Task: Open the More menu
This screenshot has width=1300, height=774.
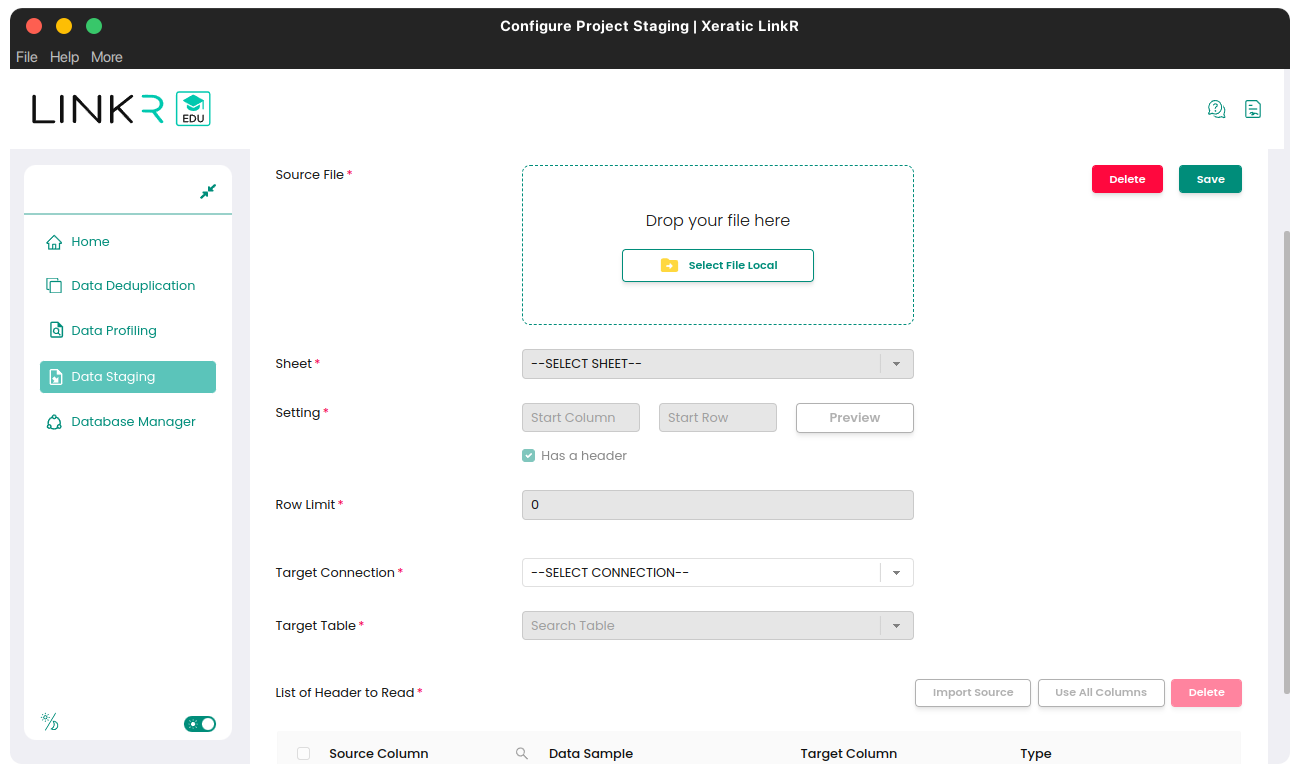Action: [x=107, y=57]
